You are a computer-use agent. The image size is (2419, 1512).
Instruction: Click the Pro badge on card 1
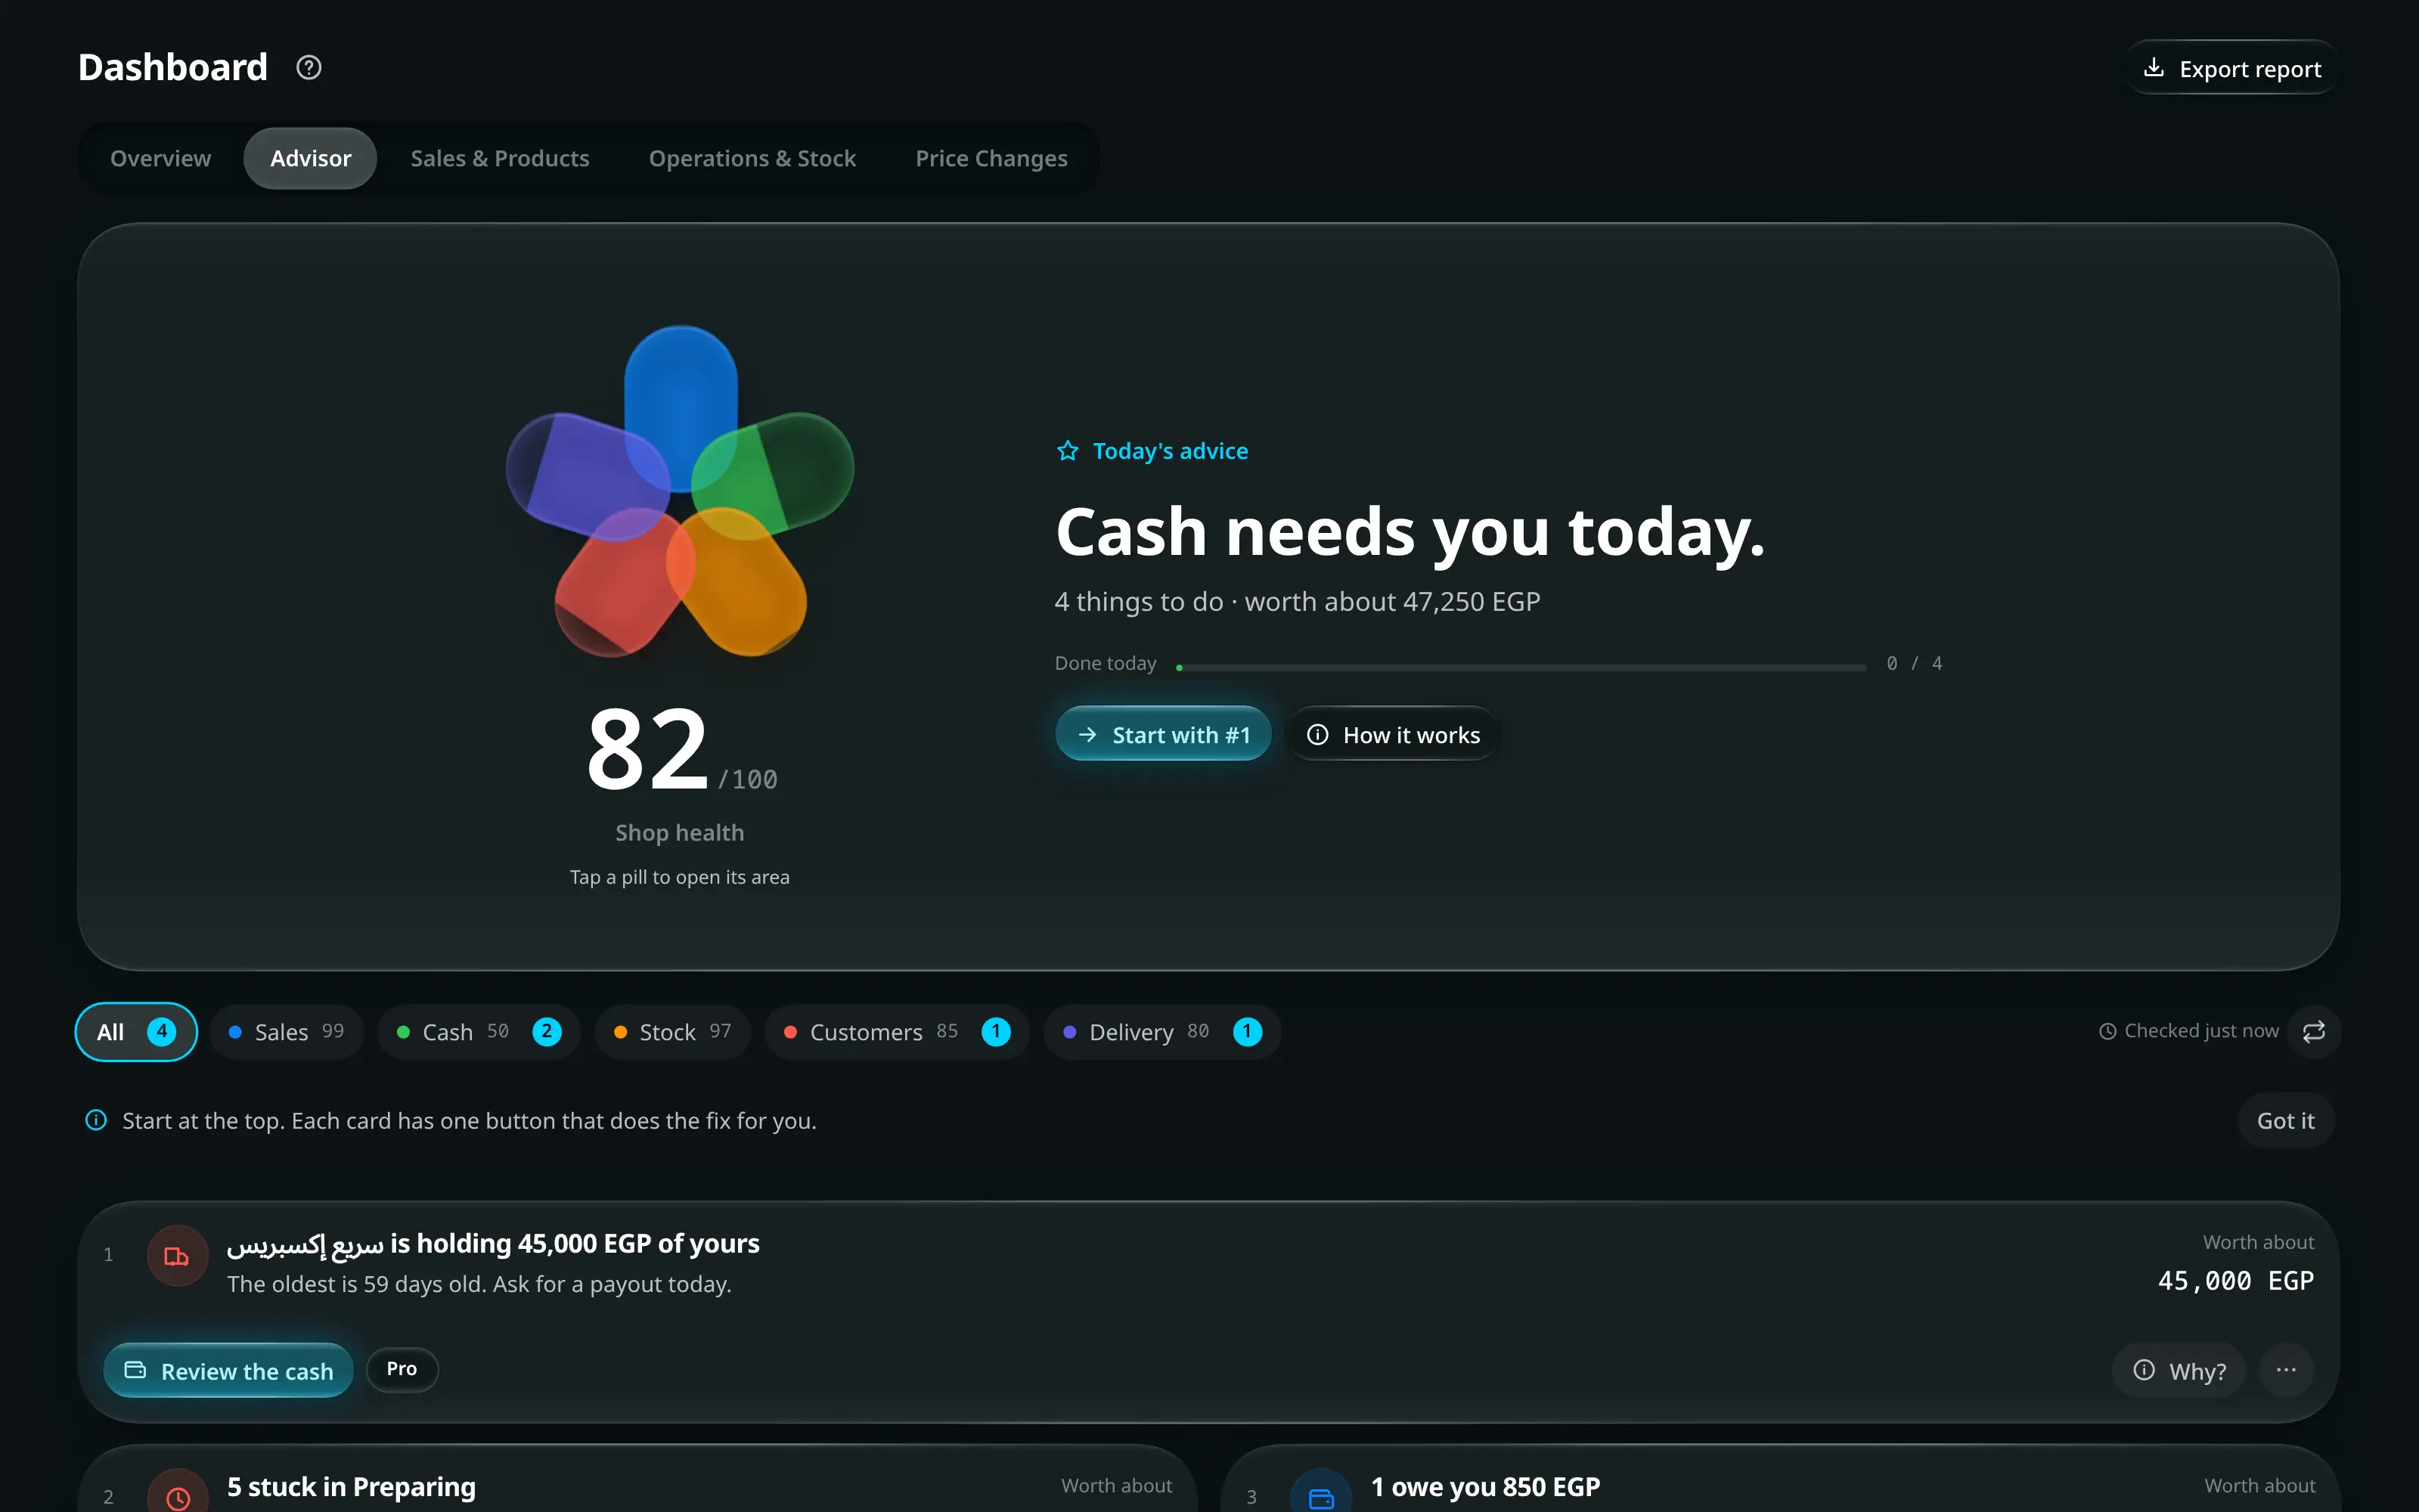tap(402, 1369)
